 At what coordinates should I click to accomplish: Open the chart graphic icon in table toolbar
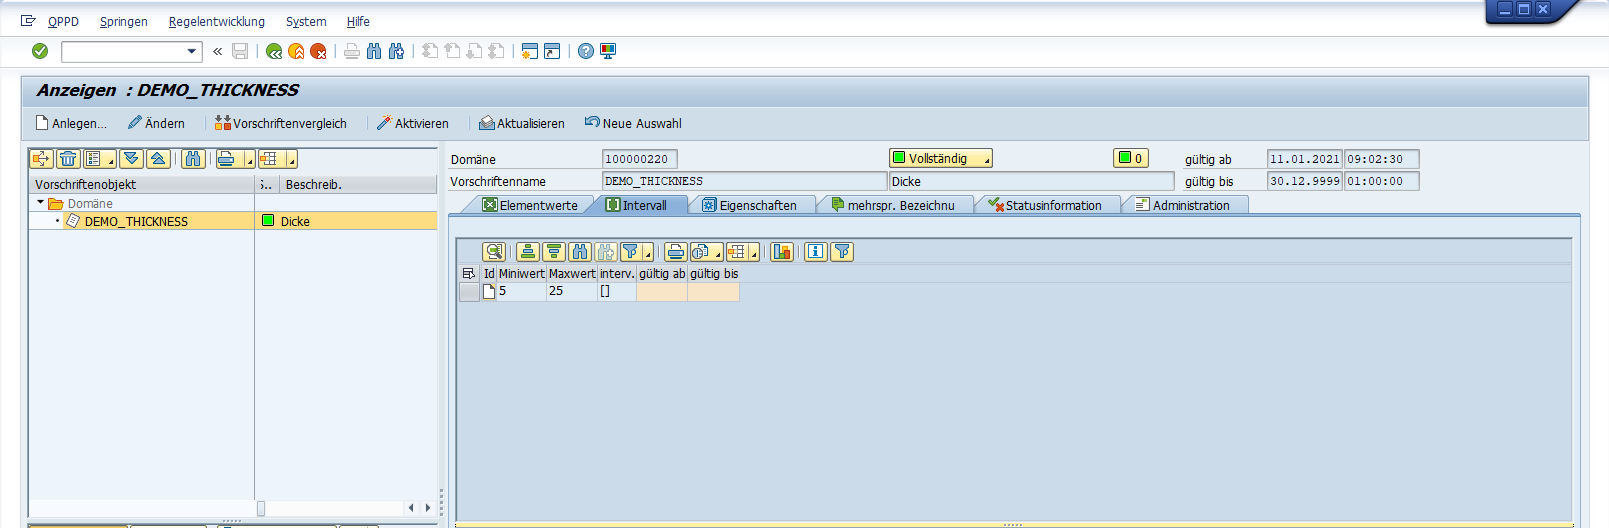782,252
